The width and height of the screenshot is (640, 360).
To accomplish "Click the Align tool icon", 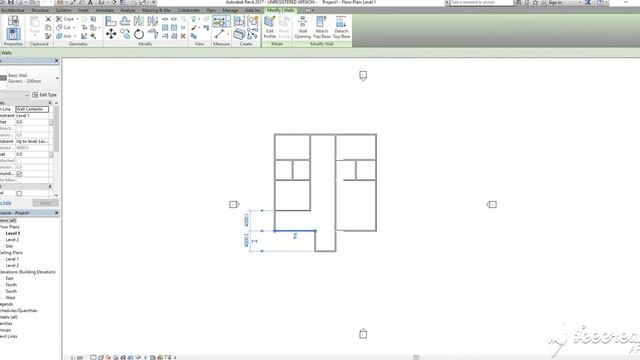I will (x=111, y=21).
